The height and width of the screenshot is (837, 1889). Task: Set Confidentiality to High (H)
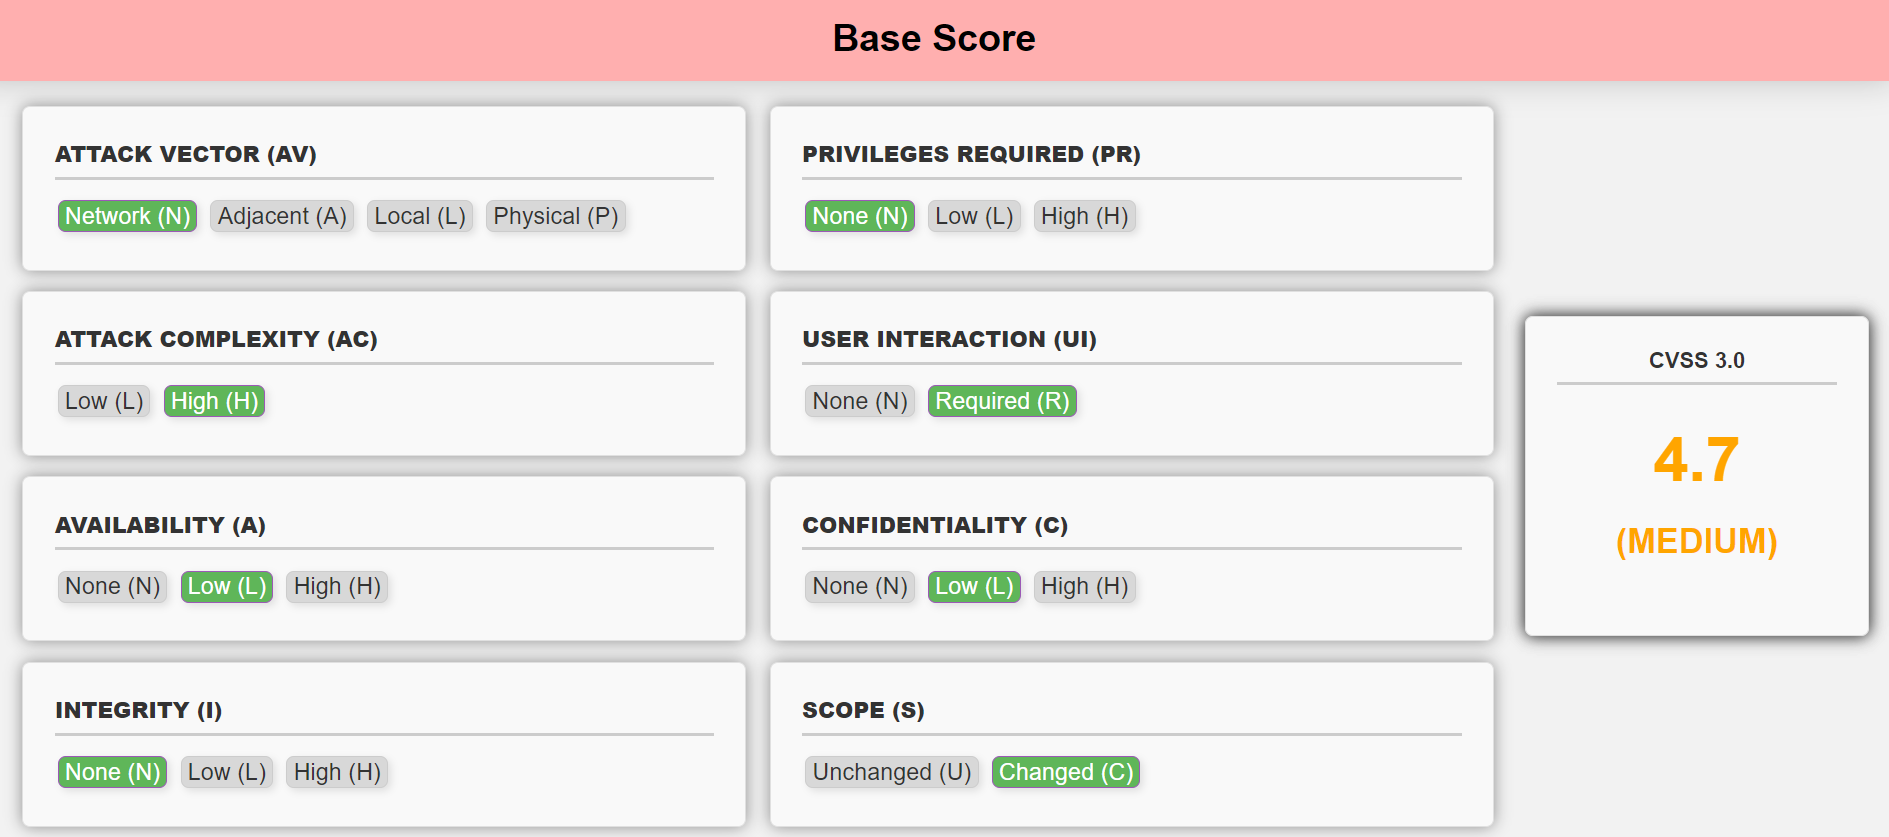click(x=1084, y=586)
